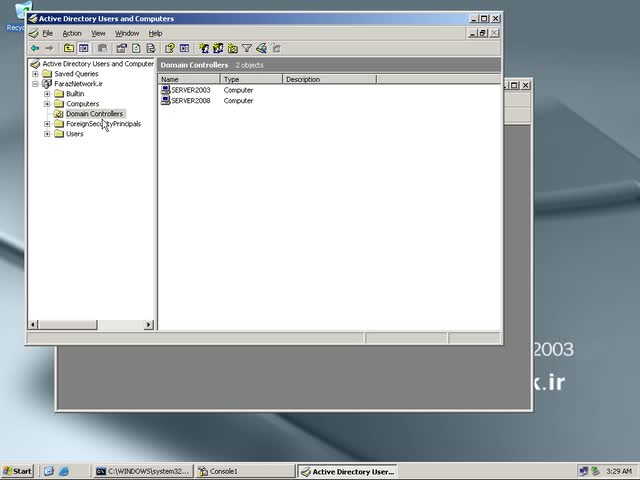Click tree pane scrollbar left arrow
Viewport: 640px width, 480px height.
[x=33, y=325]
